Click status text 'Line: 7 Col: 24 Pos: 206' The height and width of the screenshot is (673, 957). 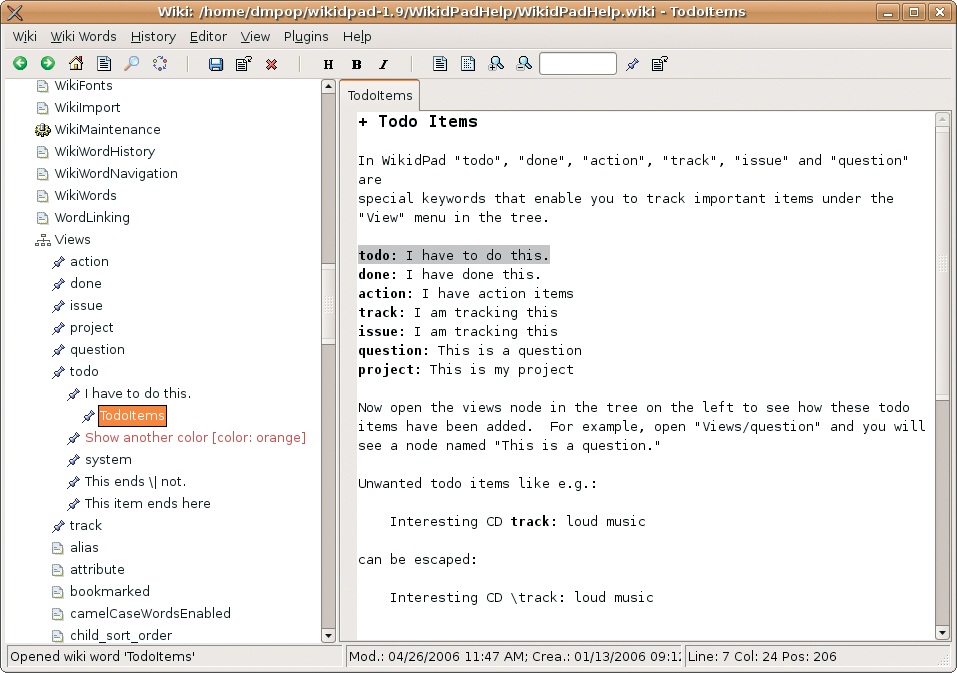coord(762,657)
